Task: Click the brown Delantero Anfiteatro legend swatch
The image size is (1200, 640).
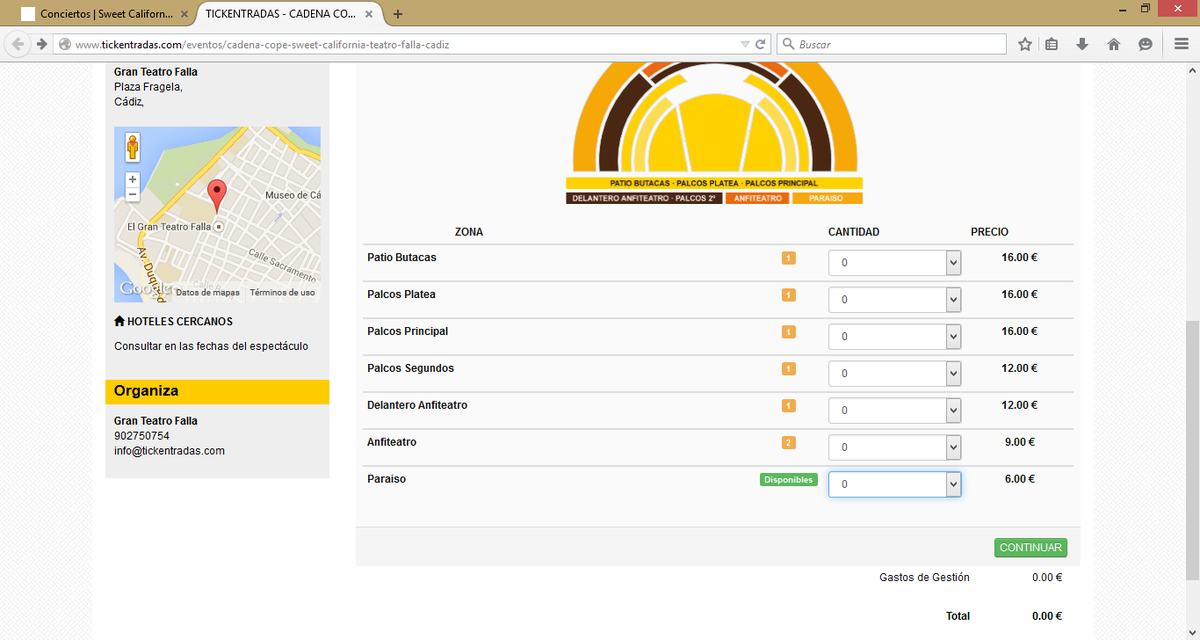Action: (644, 199)
